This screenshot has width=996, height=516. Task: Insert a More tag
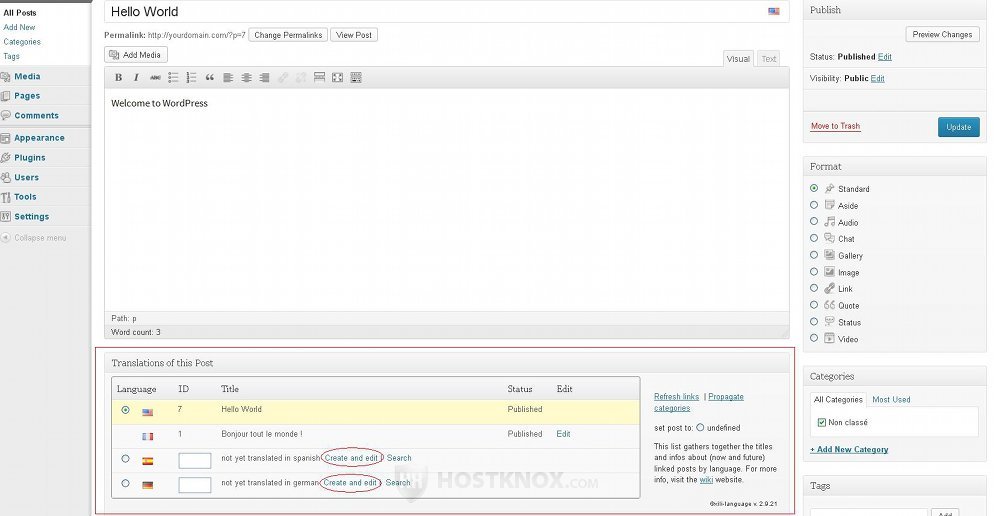pos(320,78)
